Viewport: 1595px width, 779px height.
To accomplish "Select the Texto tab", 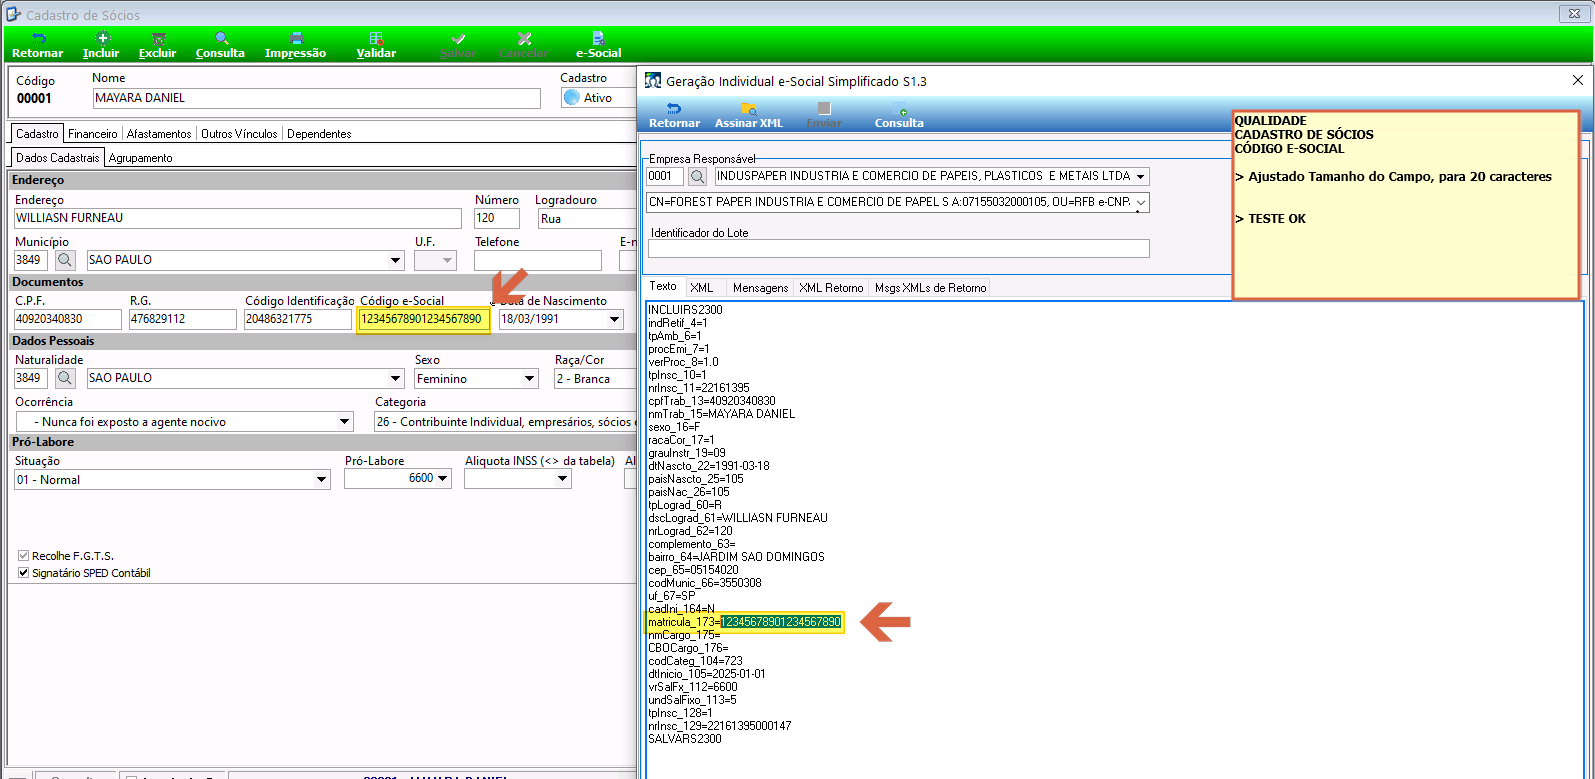I will (664, 286).
